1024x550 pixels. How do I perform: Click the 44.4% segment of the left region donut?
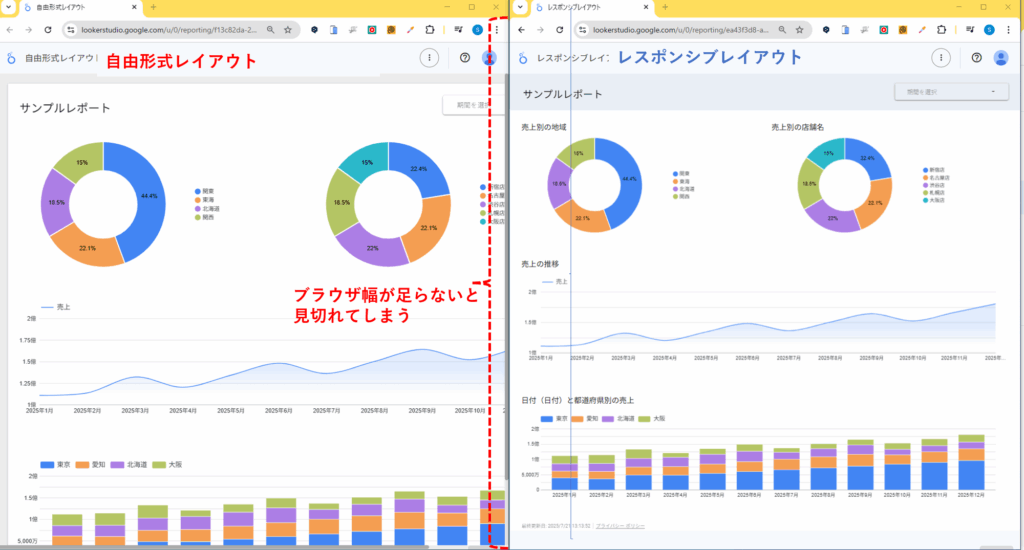148,197
